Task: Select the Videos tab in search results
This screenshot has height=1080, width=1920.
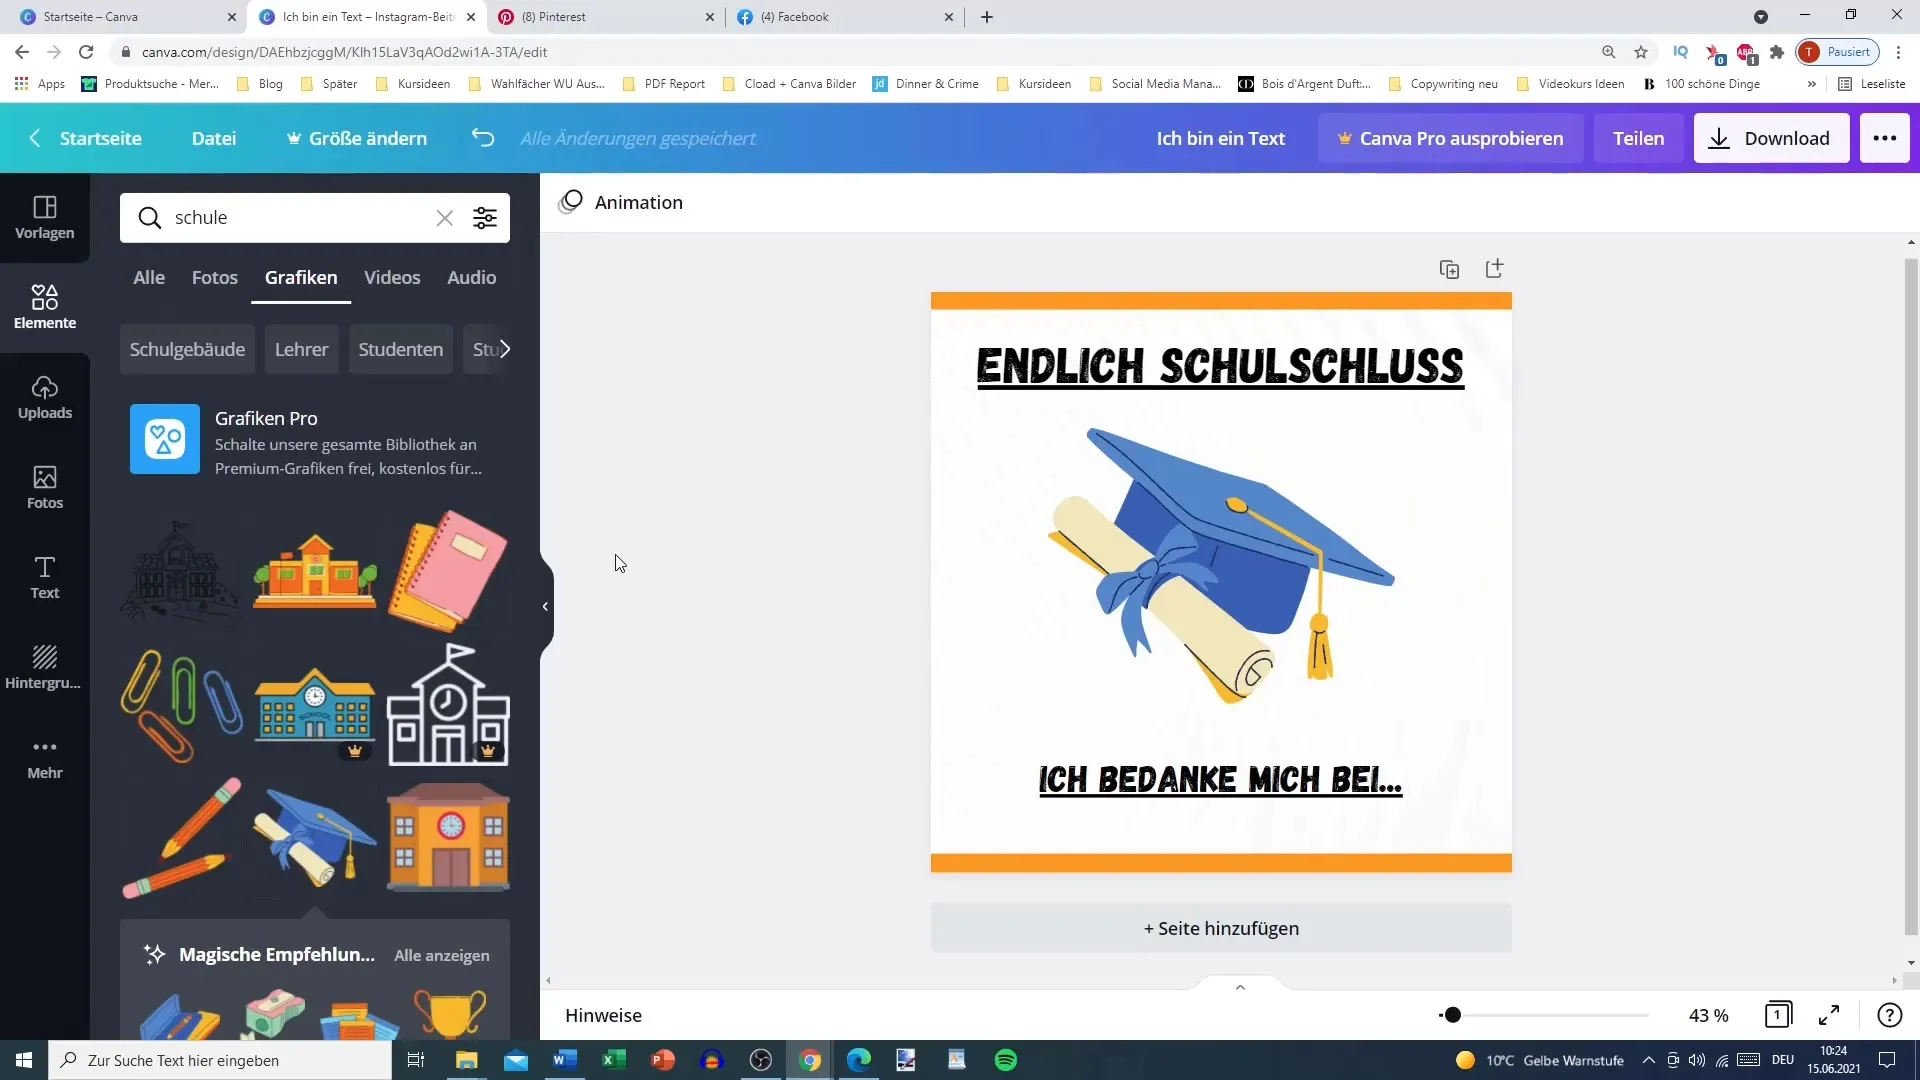Action: (392, 277)
